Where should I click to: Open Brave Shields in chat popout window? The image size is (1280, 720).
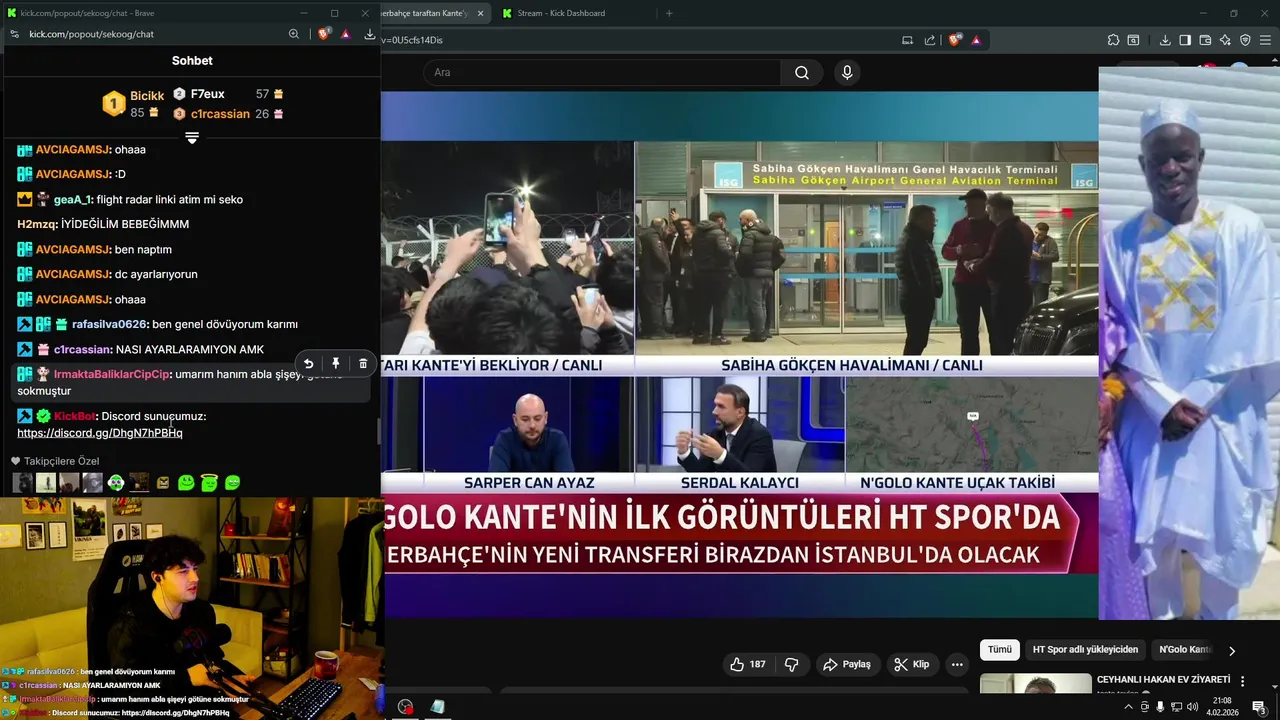tap(324, 34)
